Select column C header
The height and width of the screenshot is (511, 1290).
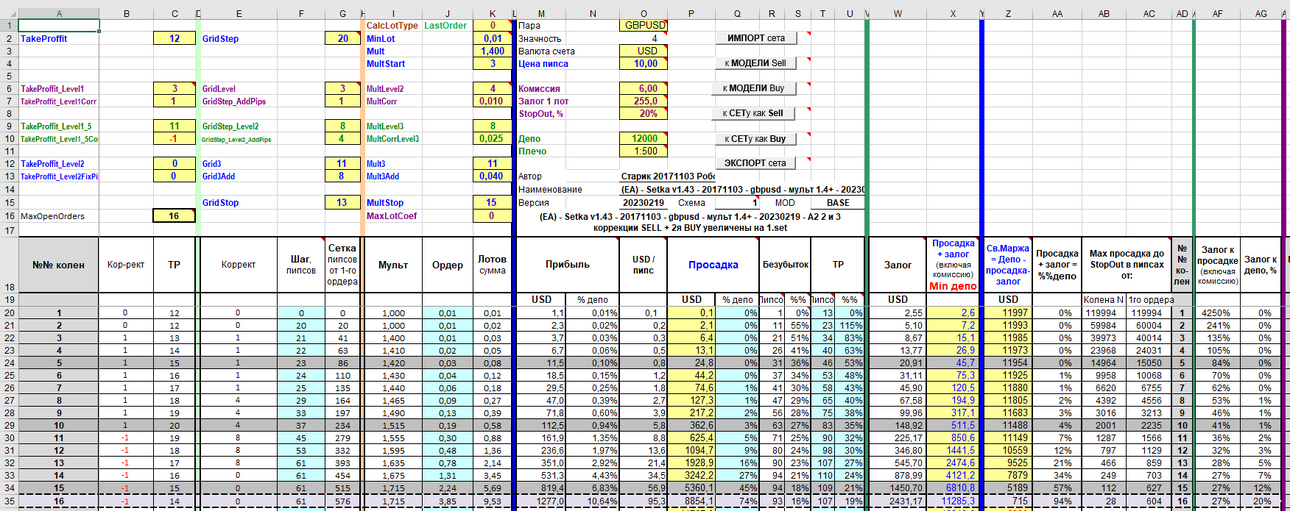(x=175, y=12)
